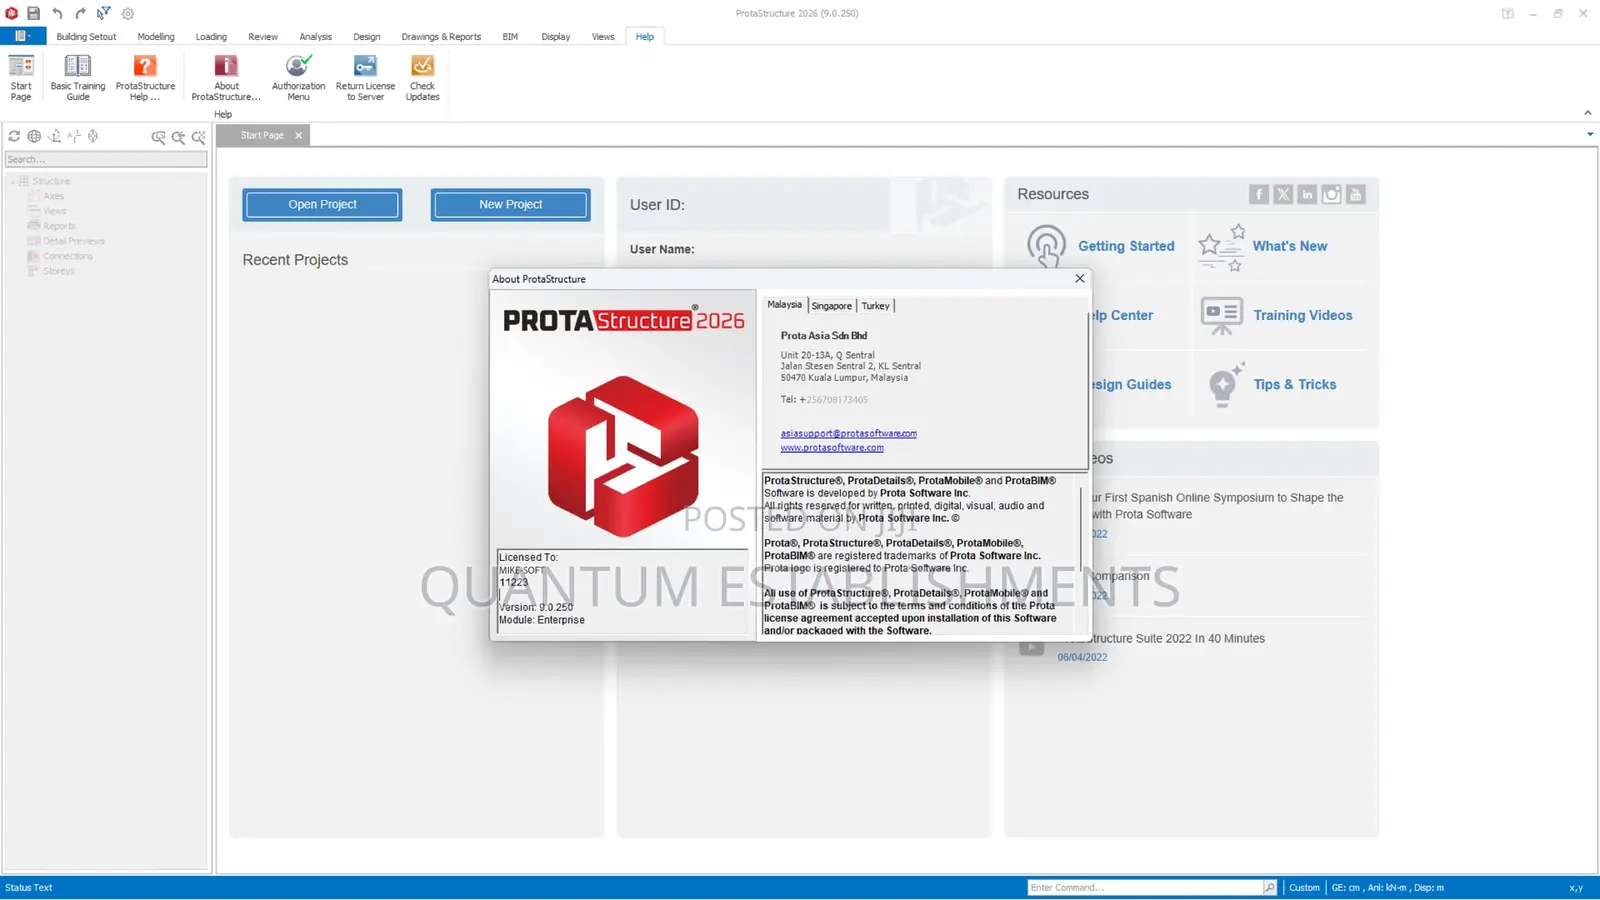1600x900 pixels.
Task: Click the axes icon in structure panel toolbar
Action: tap(54, 136)
